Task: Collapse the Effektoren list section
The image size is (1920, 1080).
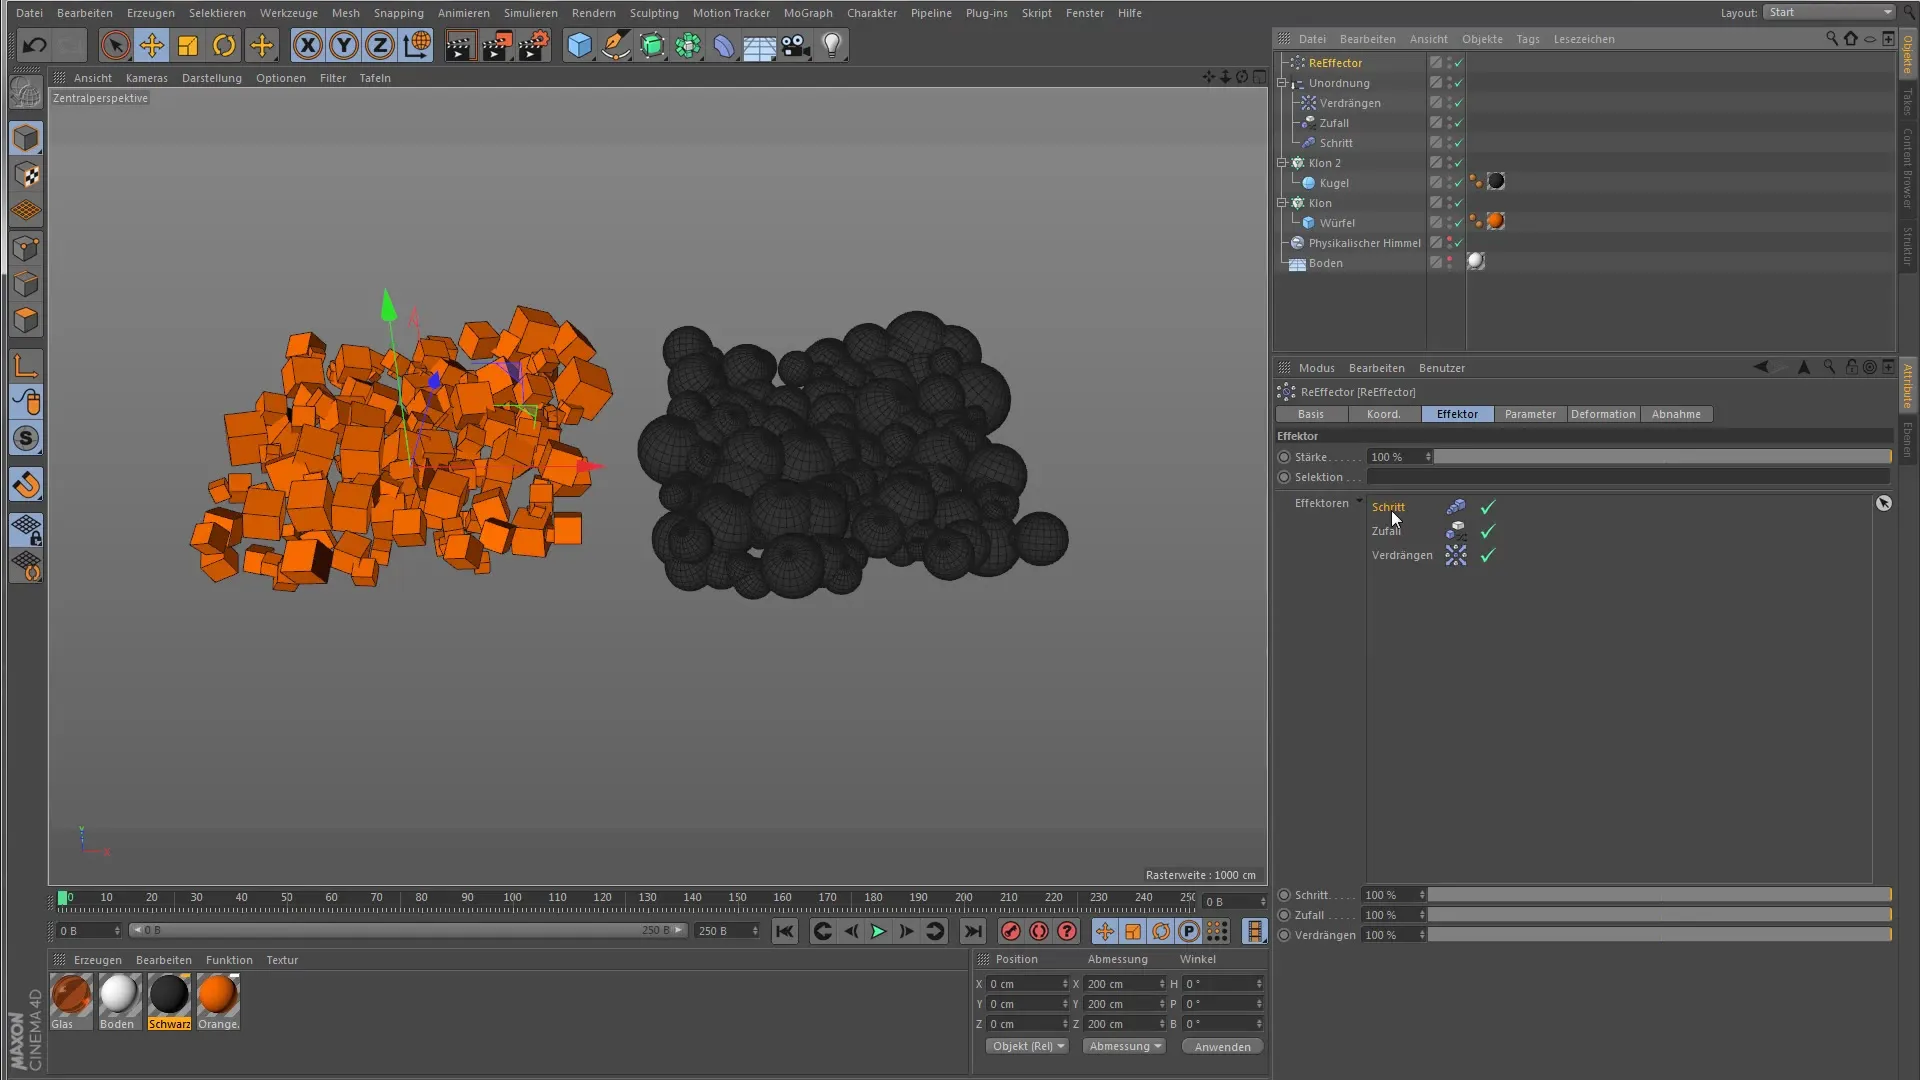Action: click(x=1359, y=502)
